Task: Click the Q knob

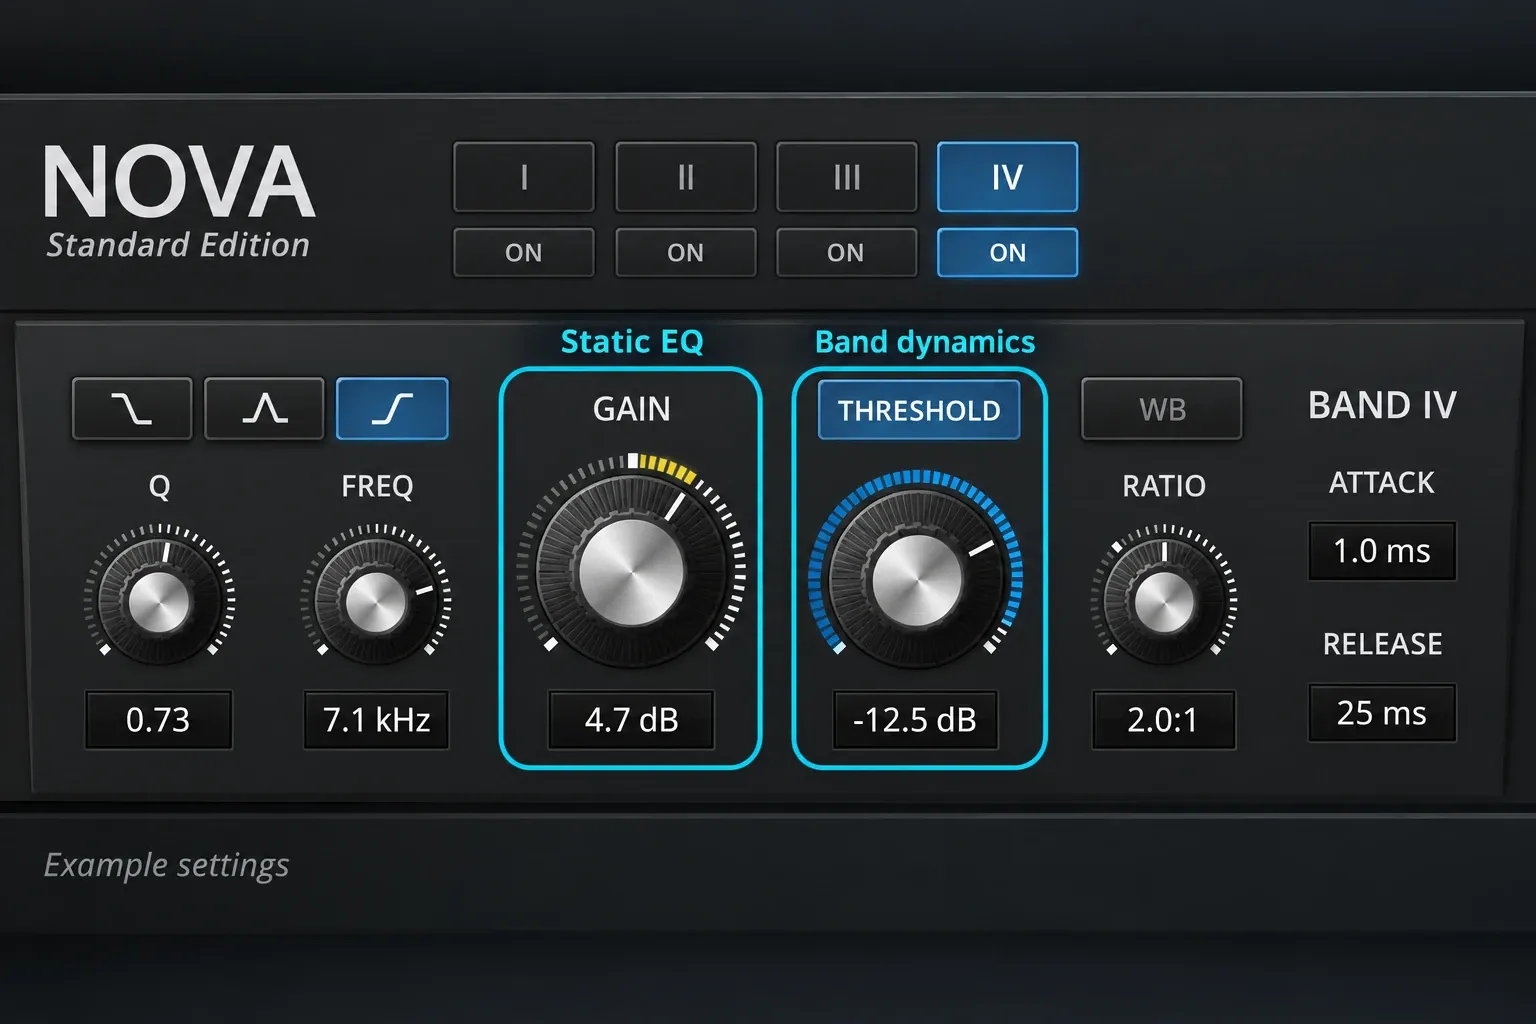Action: pos(160,601)
